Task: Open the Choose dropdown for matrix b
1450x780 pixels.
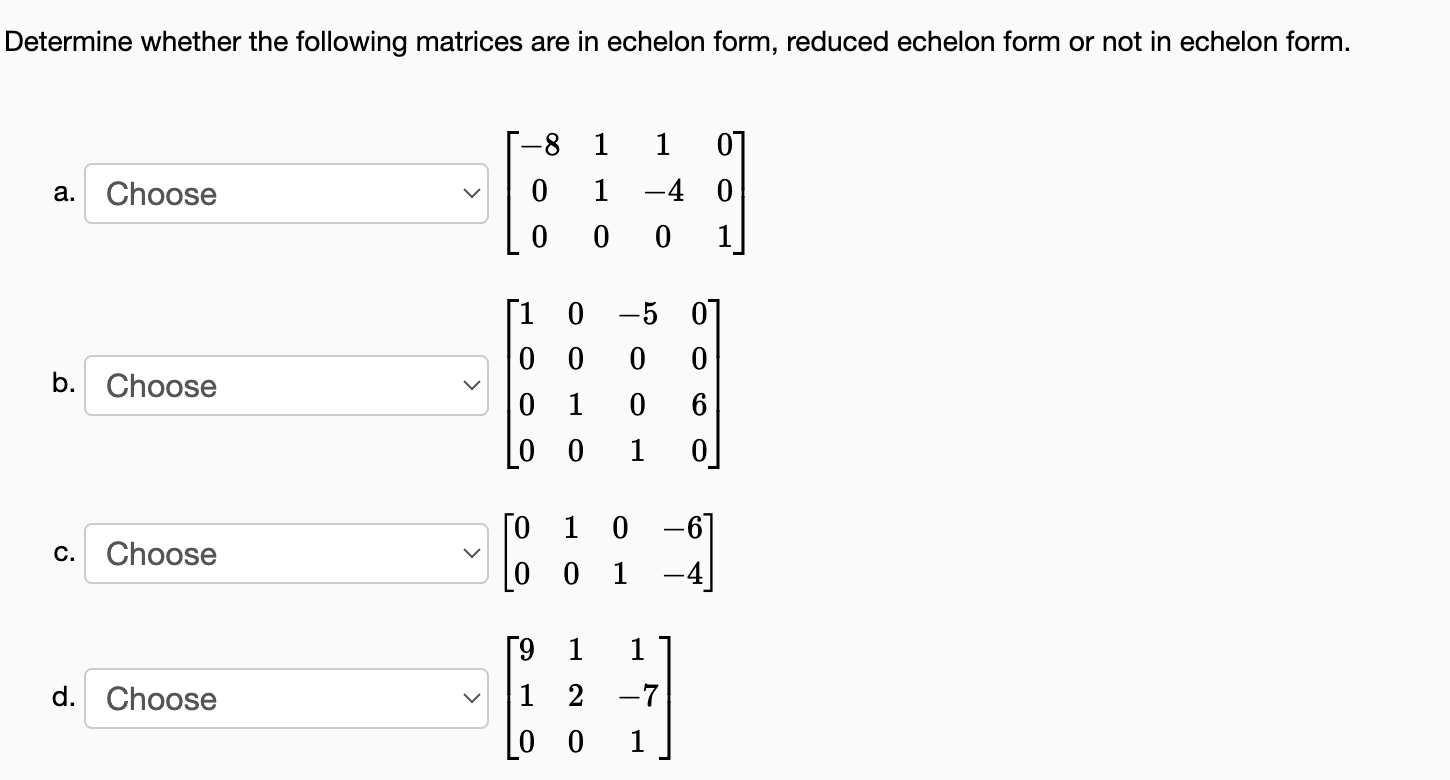Action: (286, 386)
